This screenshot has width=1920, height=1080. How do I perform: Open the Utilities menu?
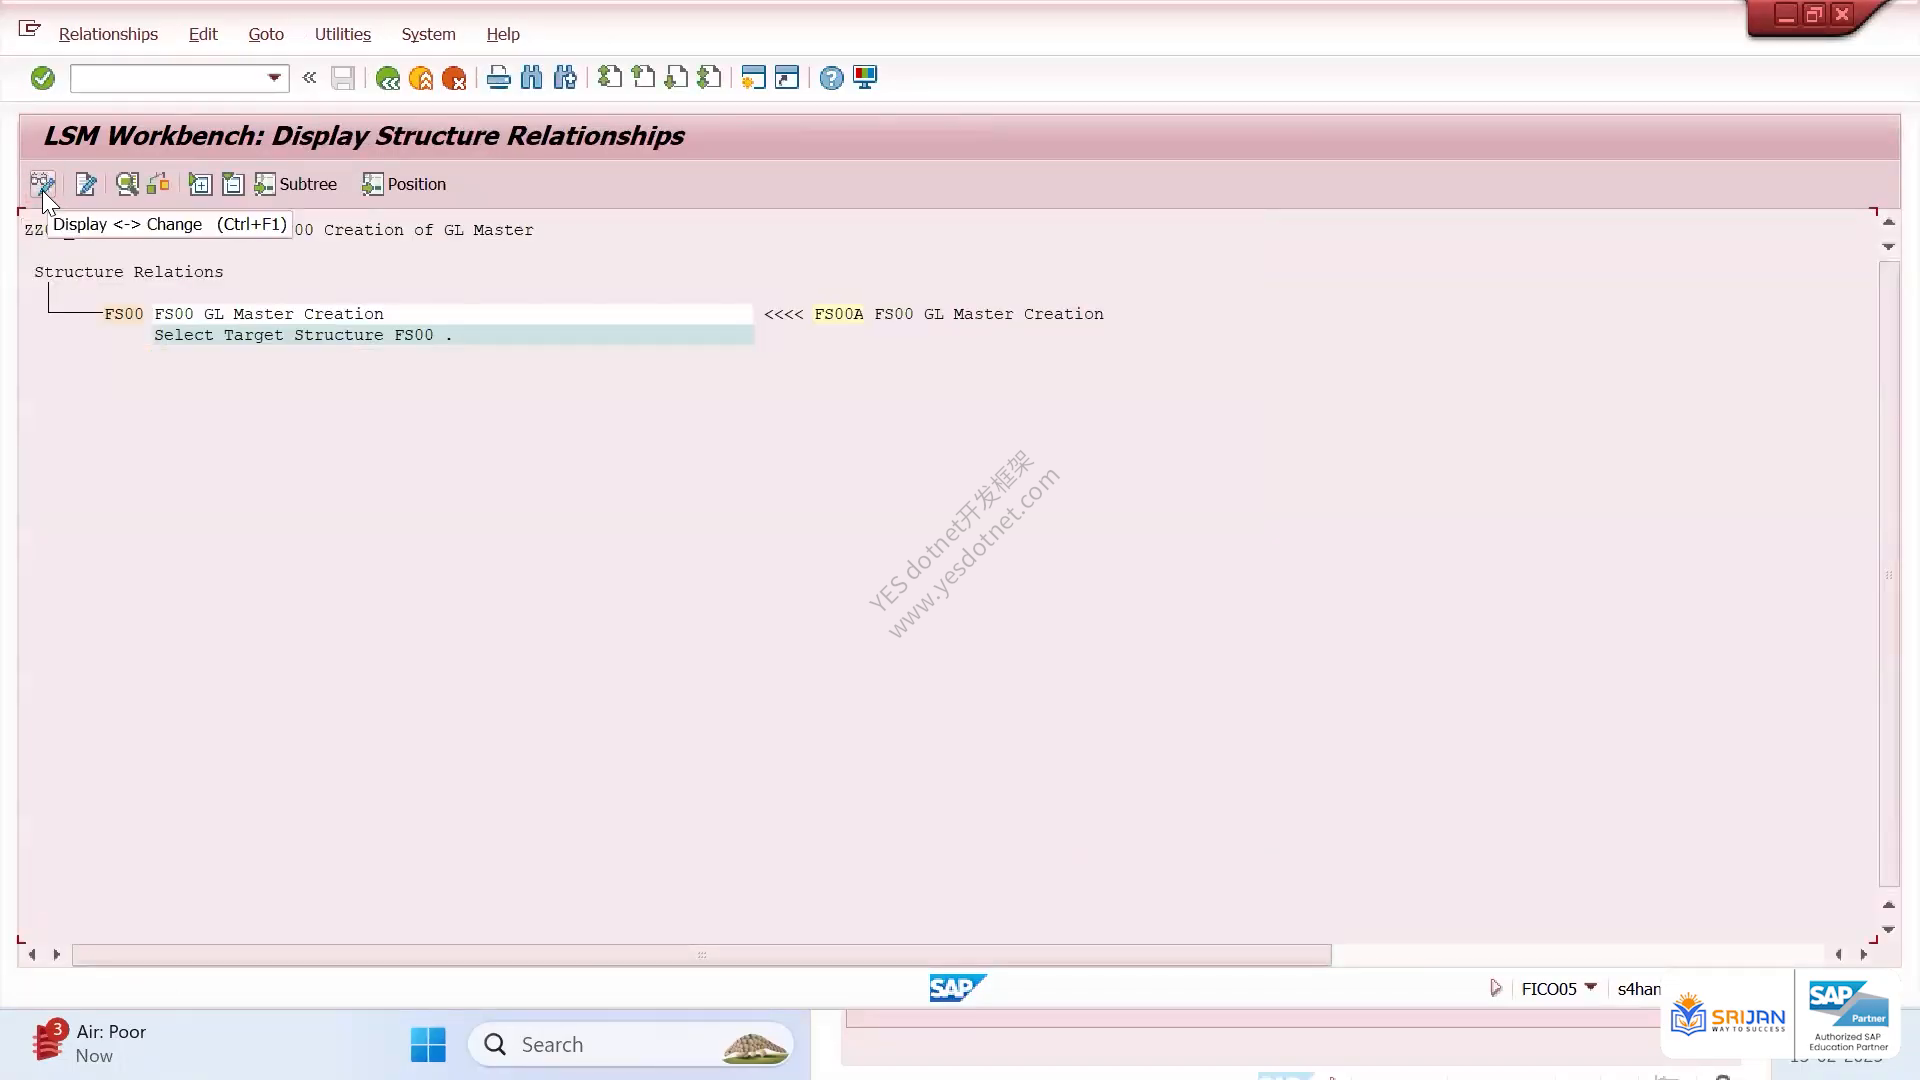(343, 34)
